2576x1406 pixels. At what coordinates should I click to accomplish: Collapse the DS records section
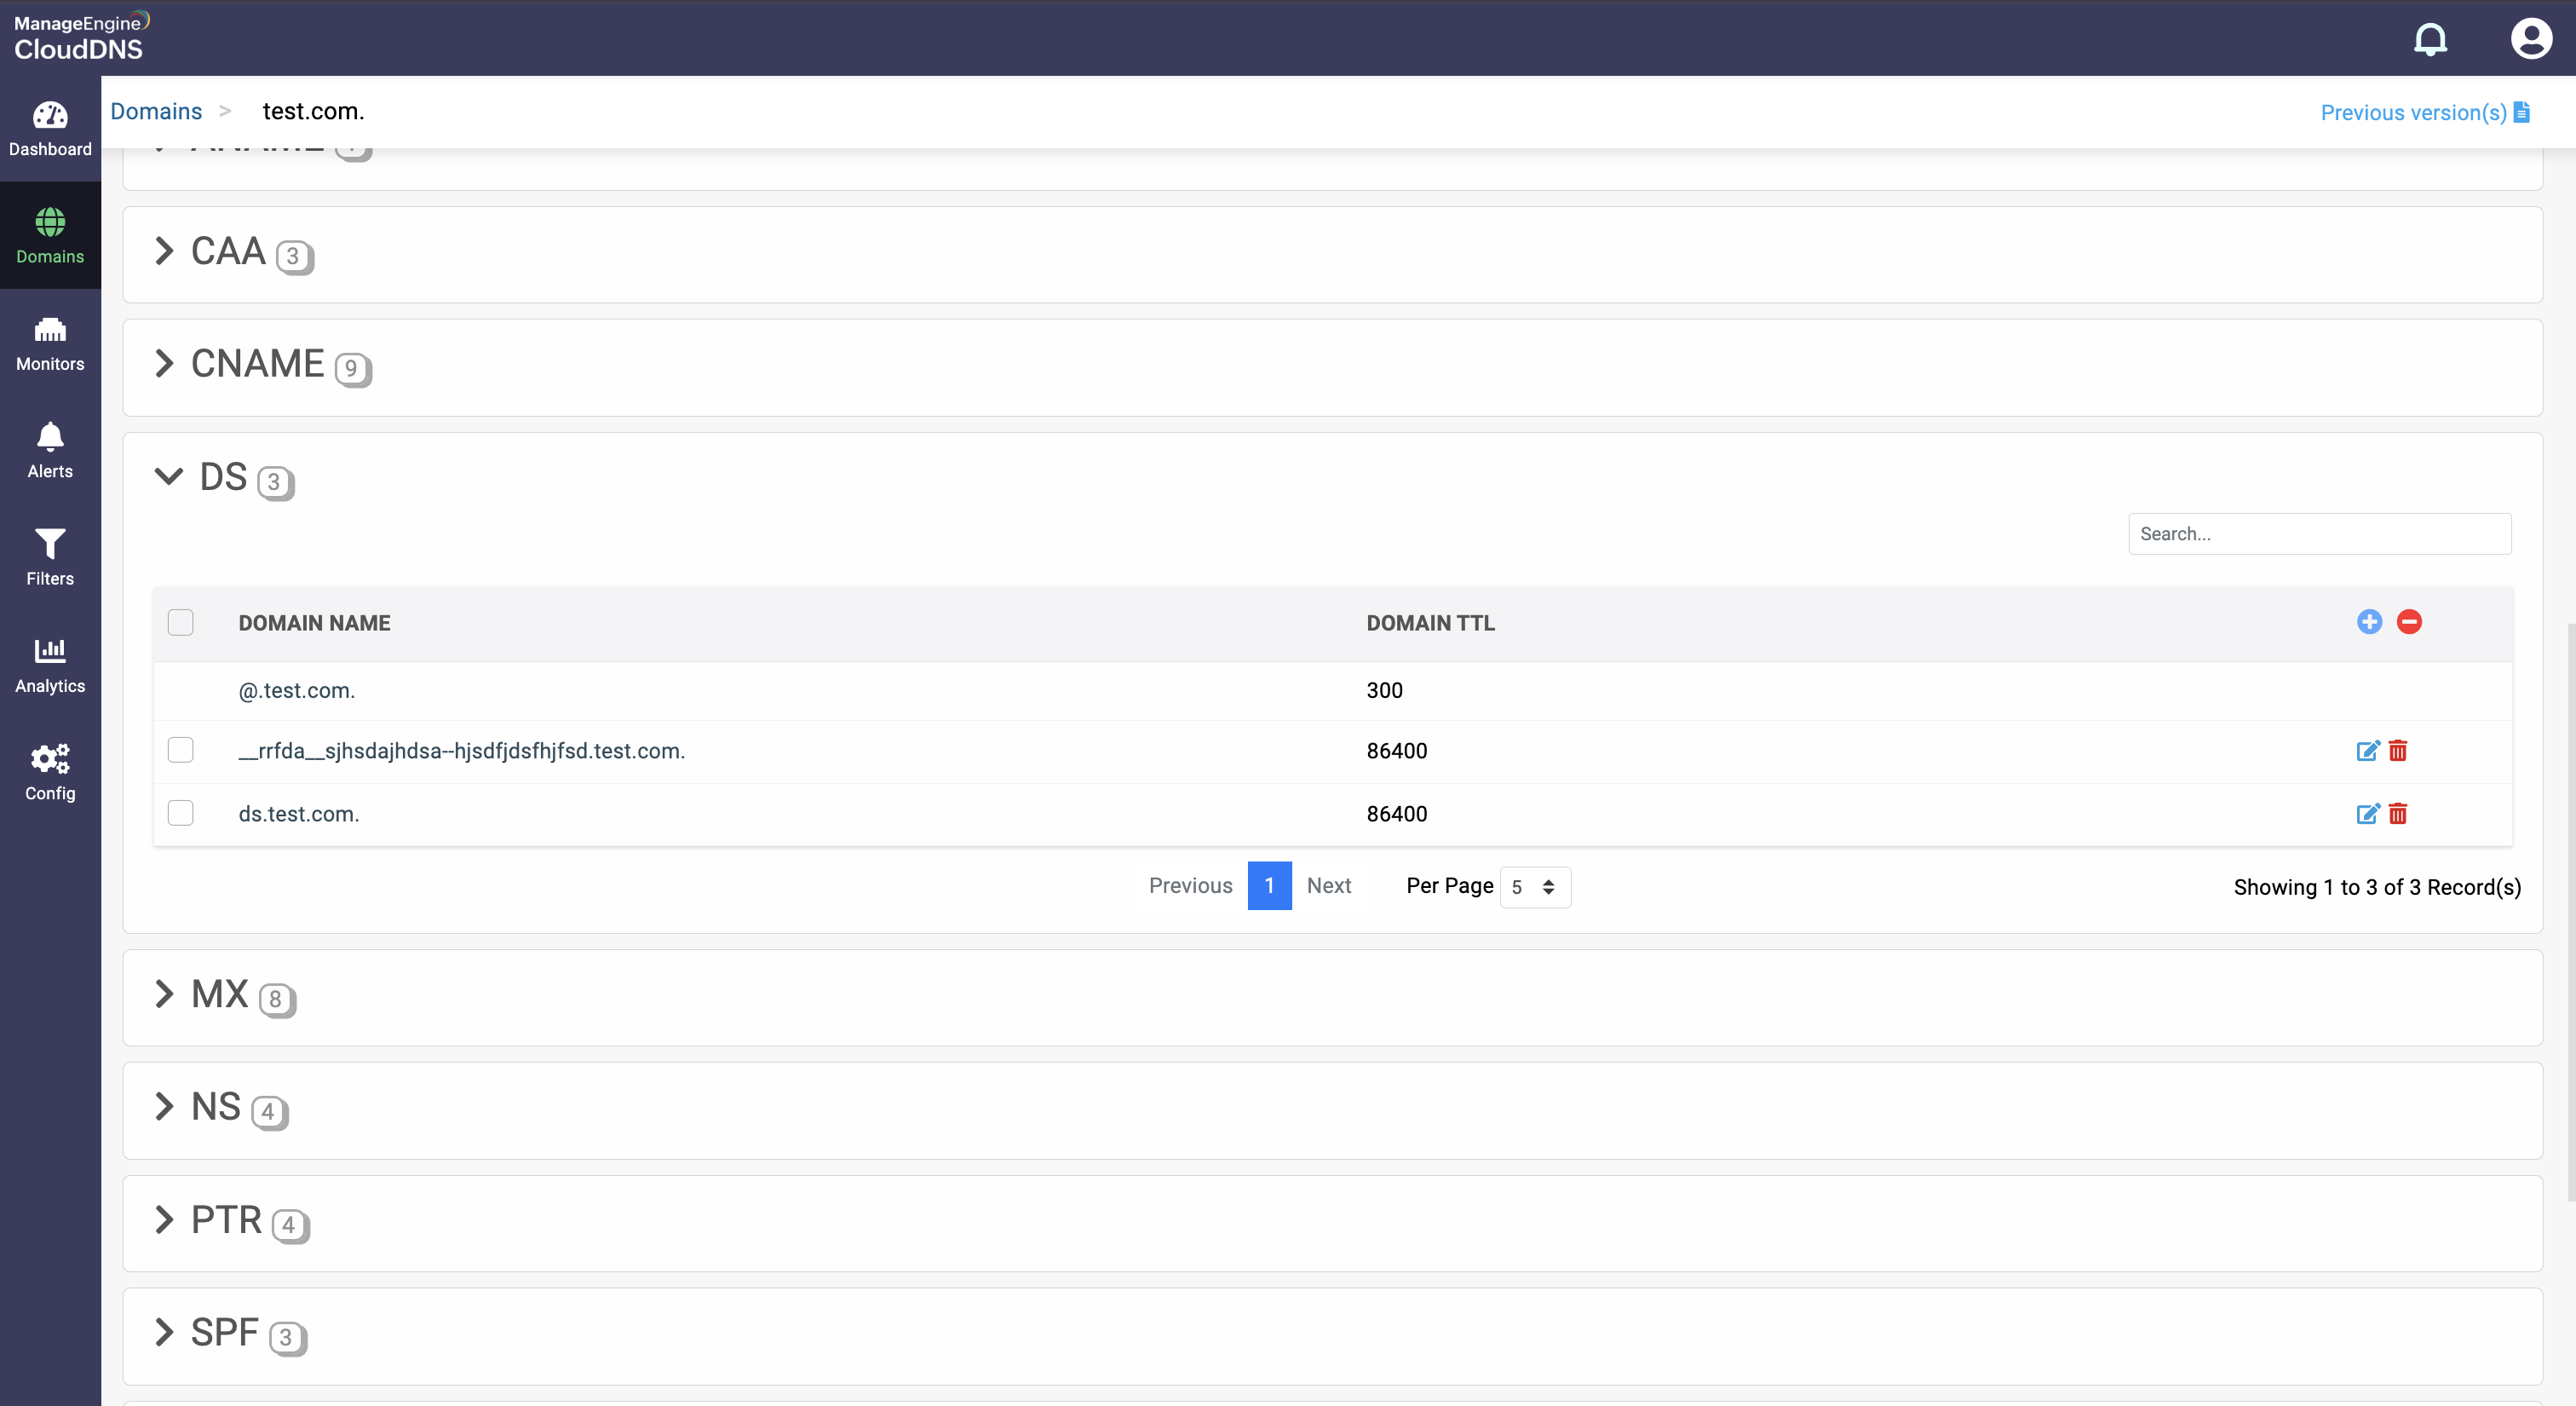[169, 476]
